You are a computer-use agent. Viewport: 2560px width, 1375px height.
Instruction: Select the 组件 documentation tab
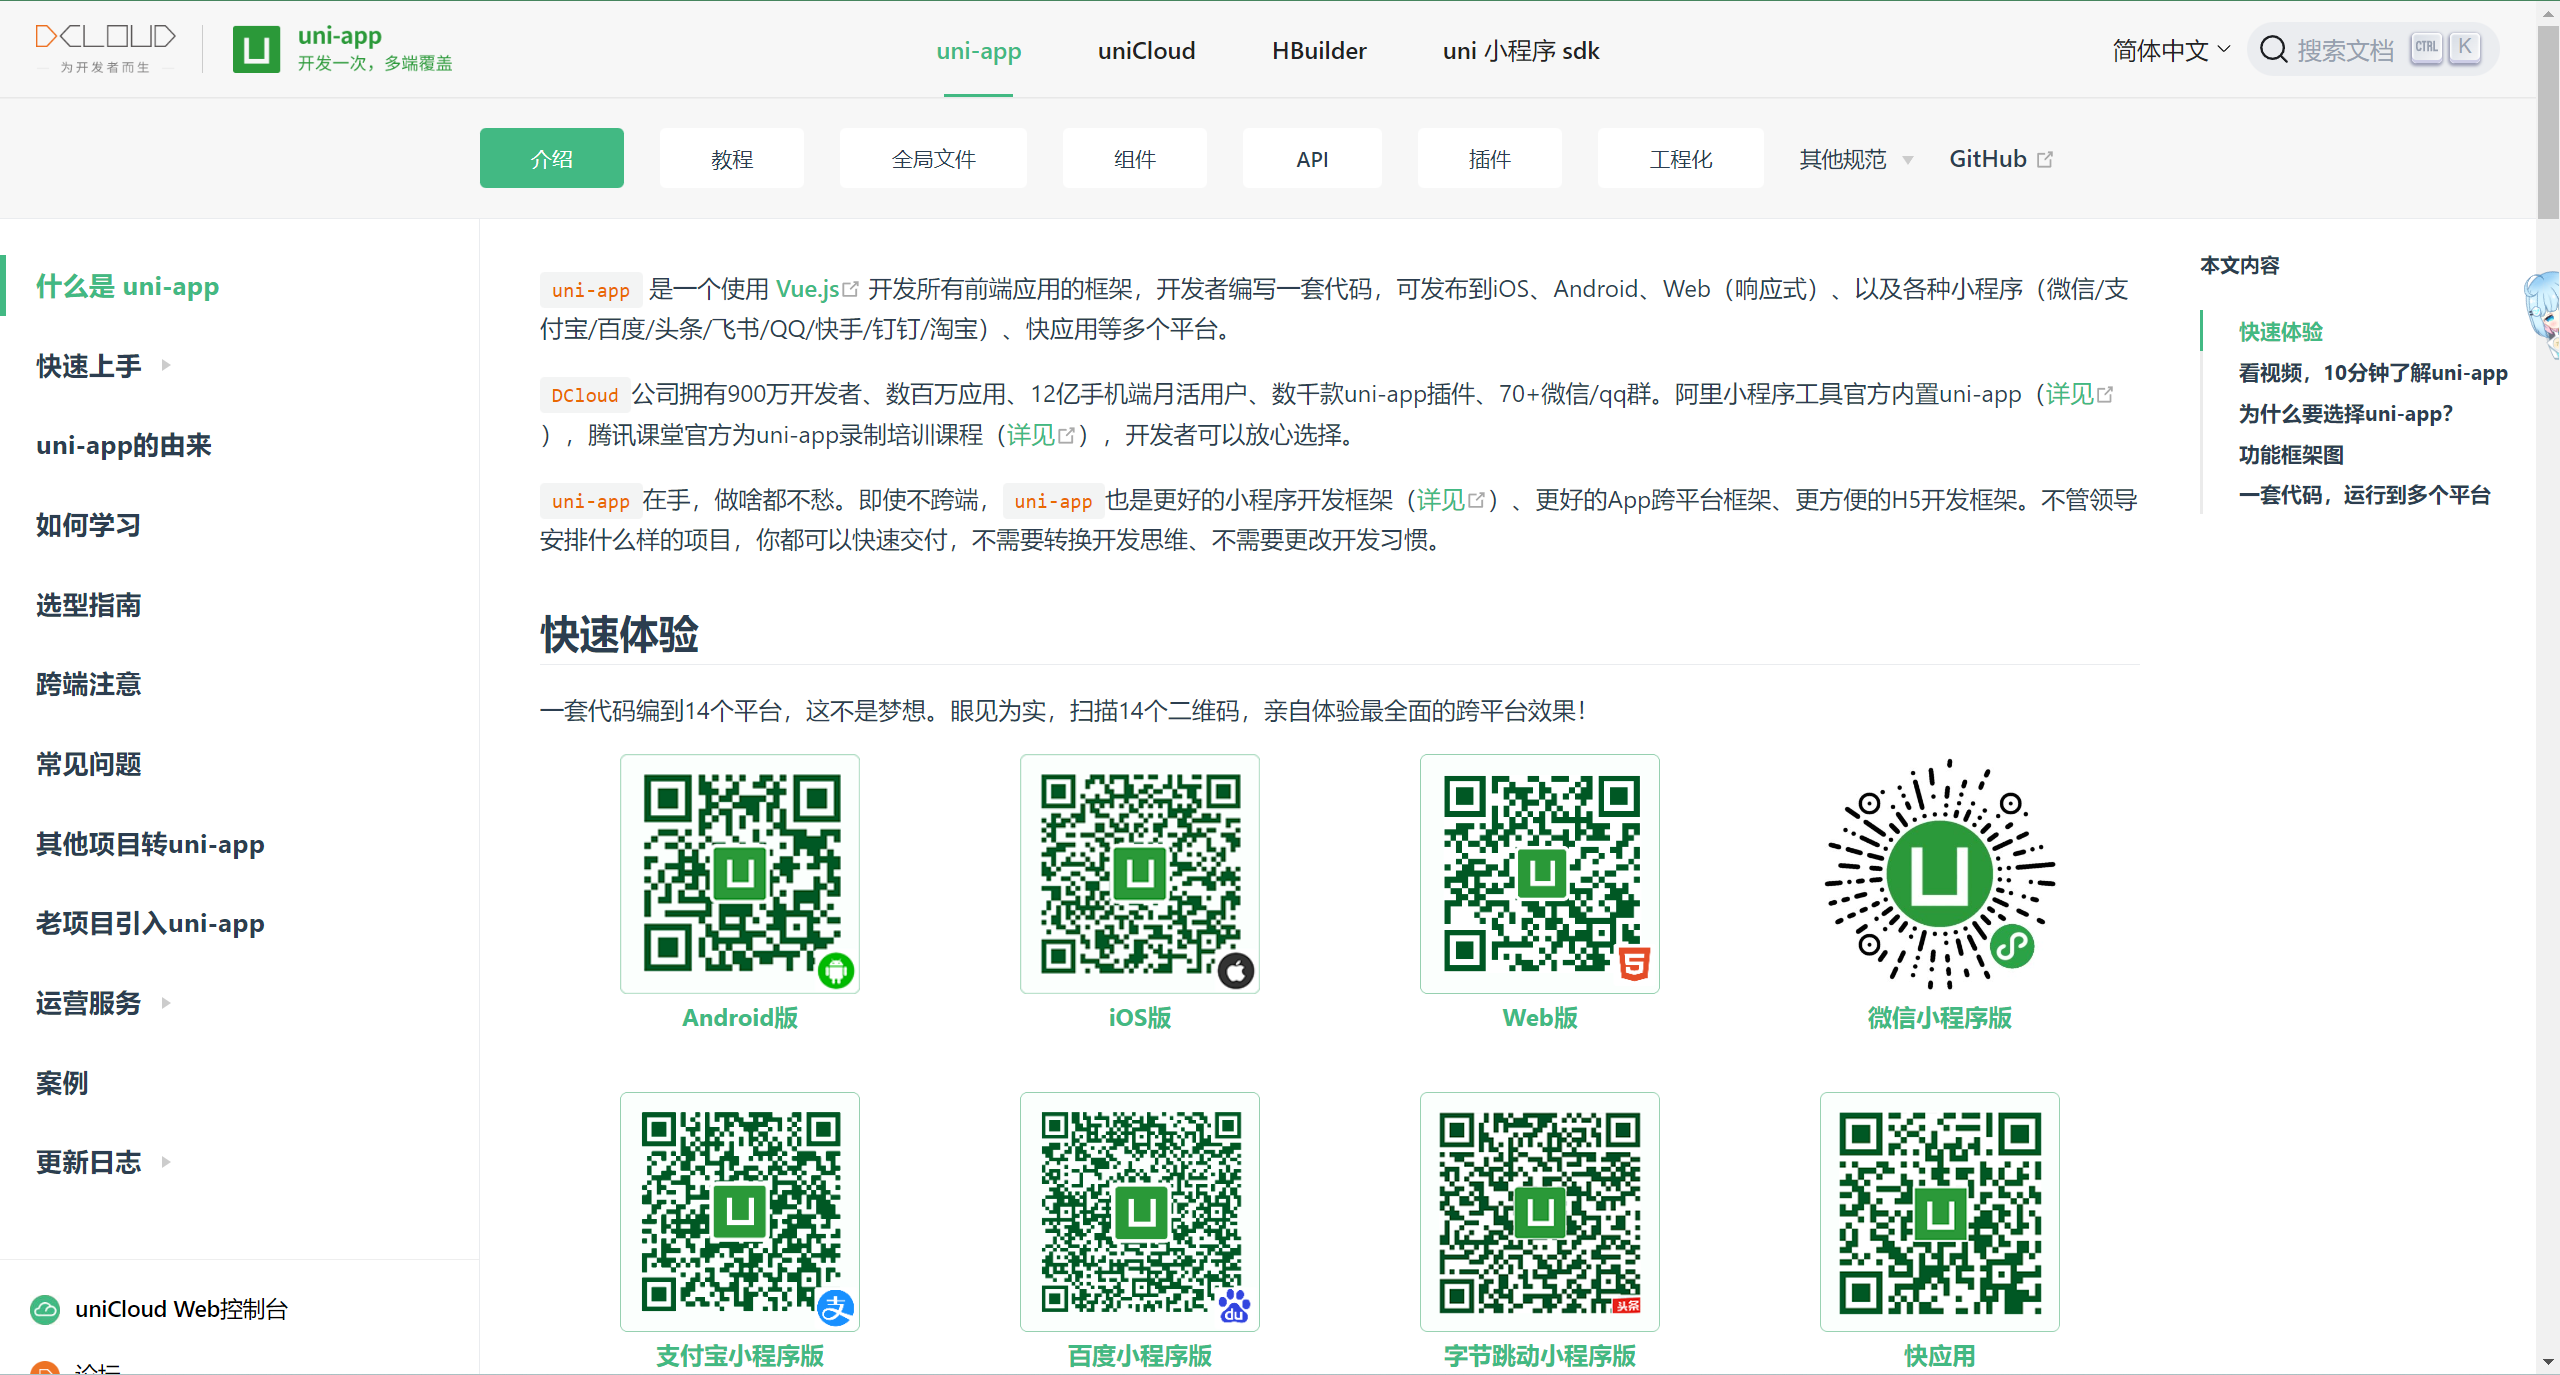point(1134,158)
